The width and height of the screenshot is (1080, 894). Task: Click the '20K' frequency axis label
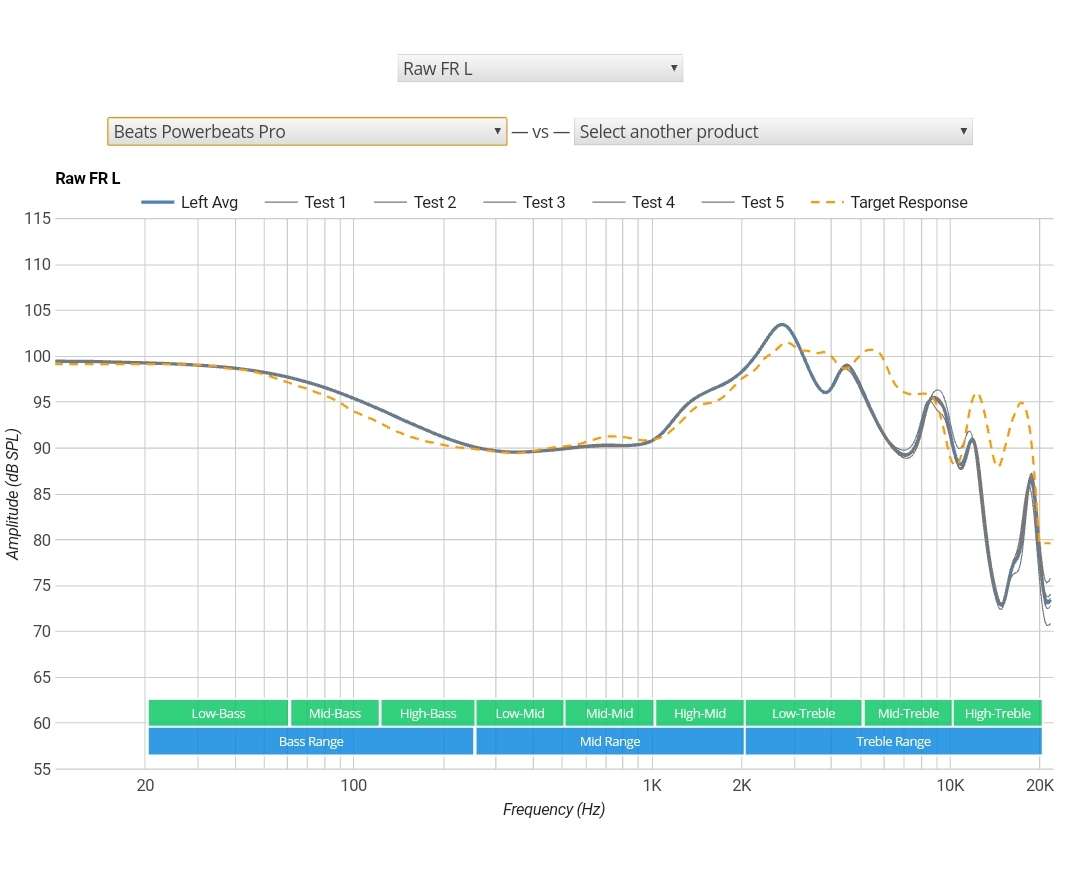coord(1039,785)
